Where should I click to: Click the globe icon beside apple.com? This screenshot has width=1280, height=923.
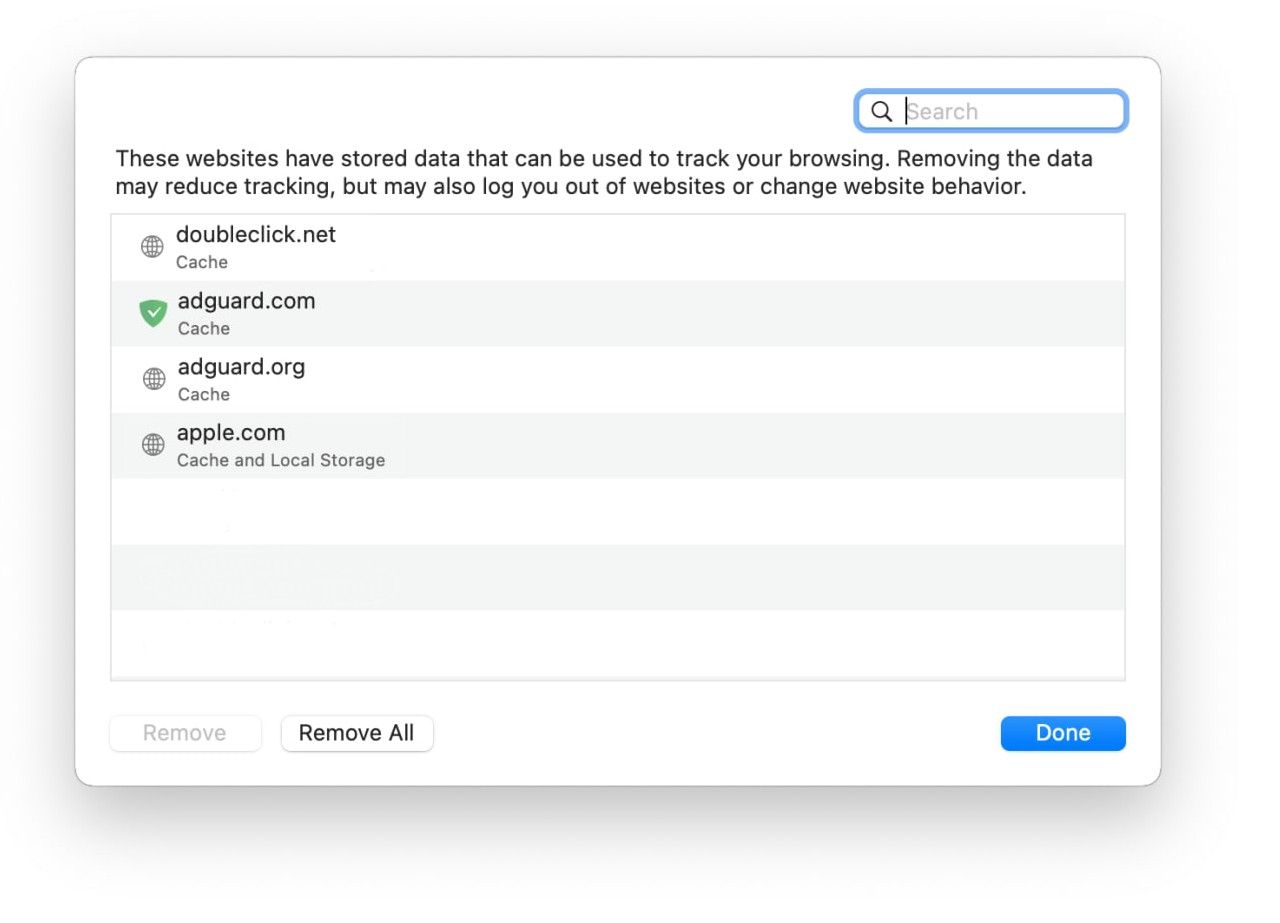pyautogui.click(x=153, y=445)
